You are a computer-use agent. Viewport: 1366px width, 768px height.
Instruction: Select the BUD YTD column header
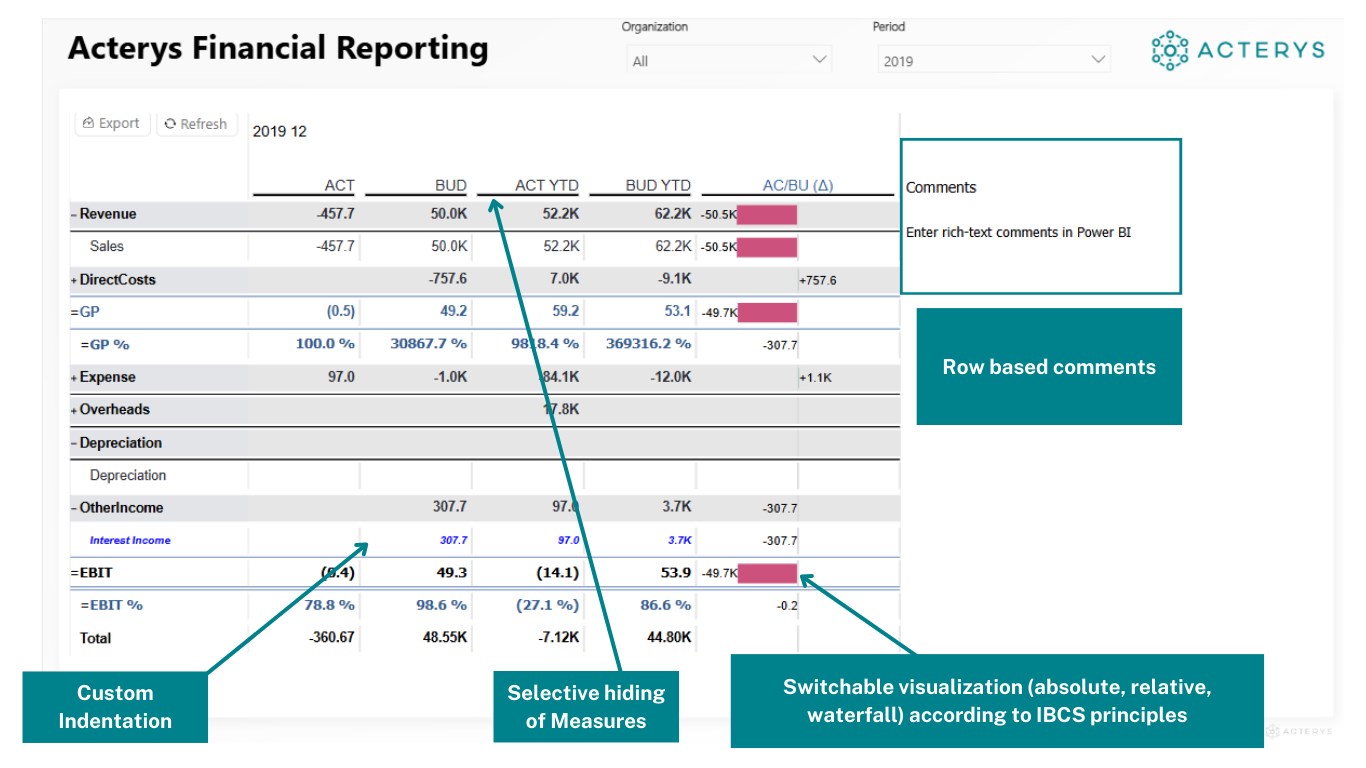658,185
